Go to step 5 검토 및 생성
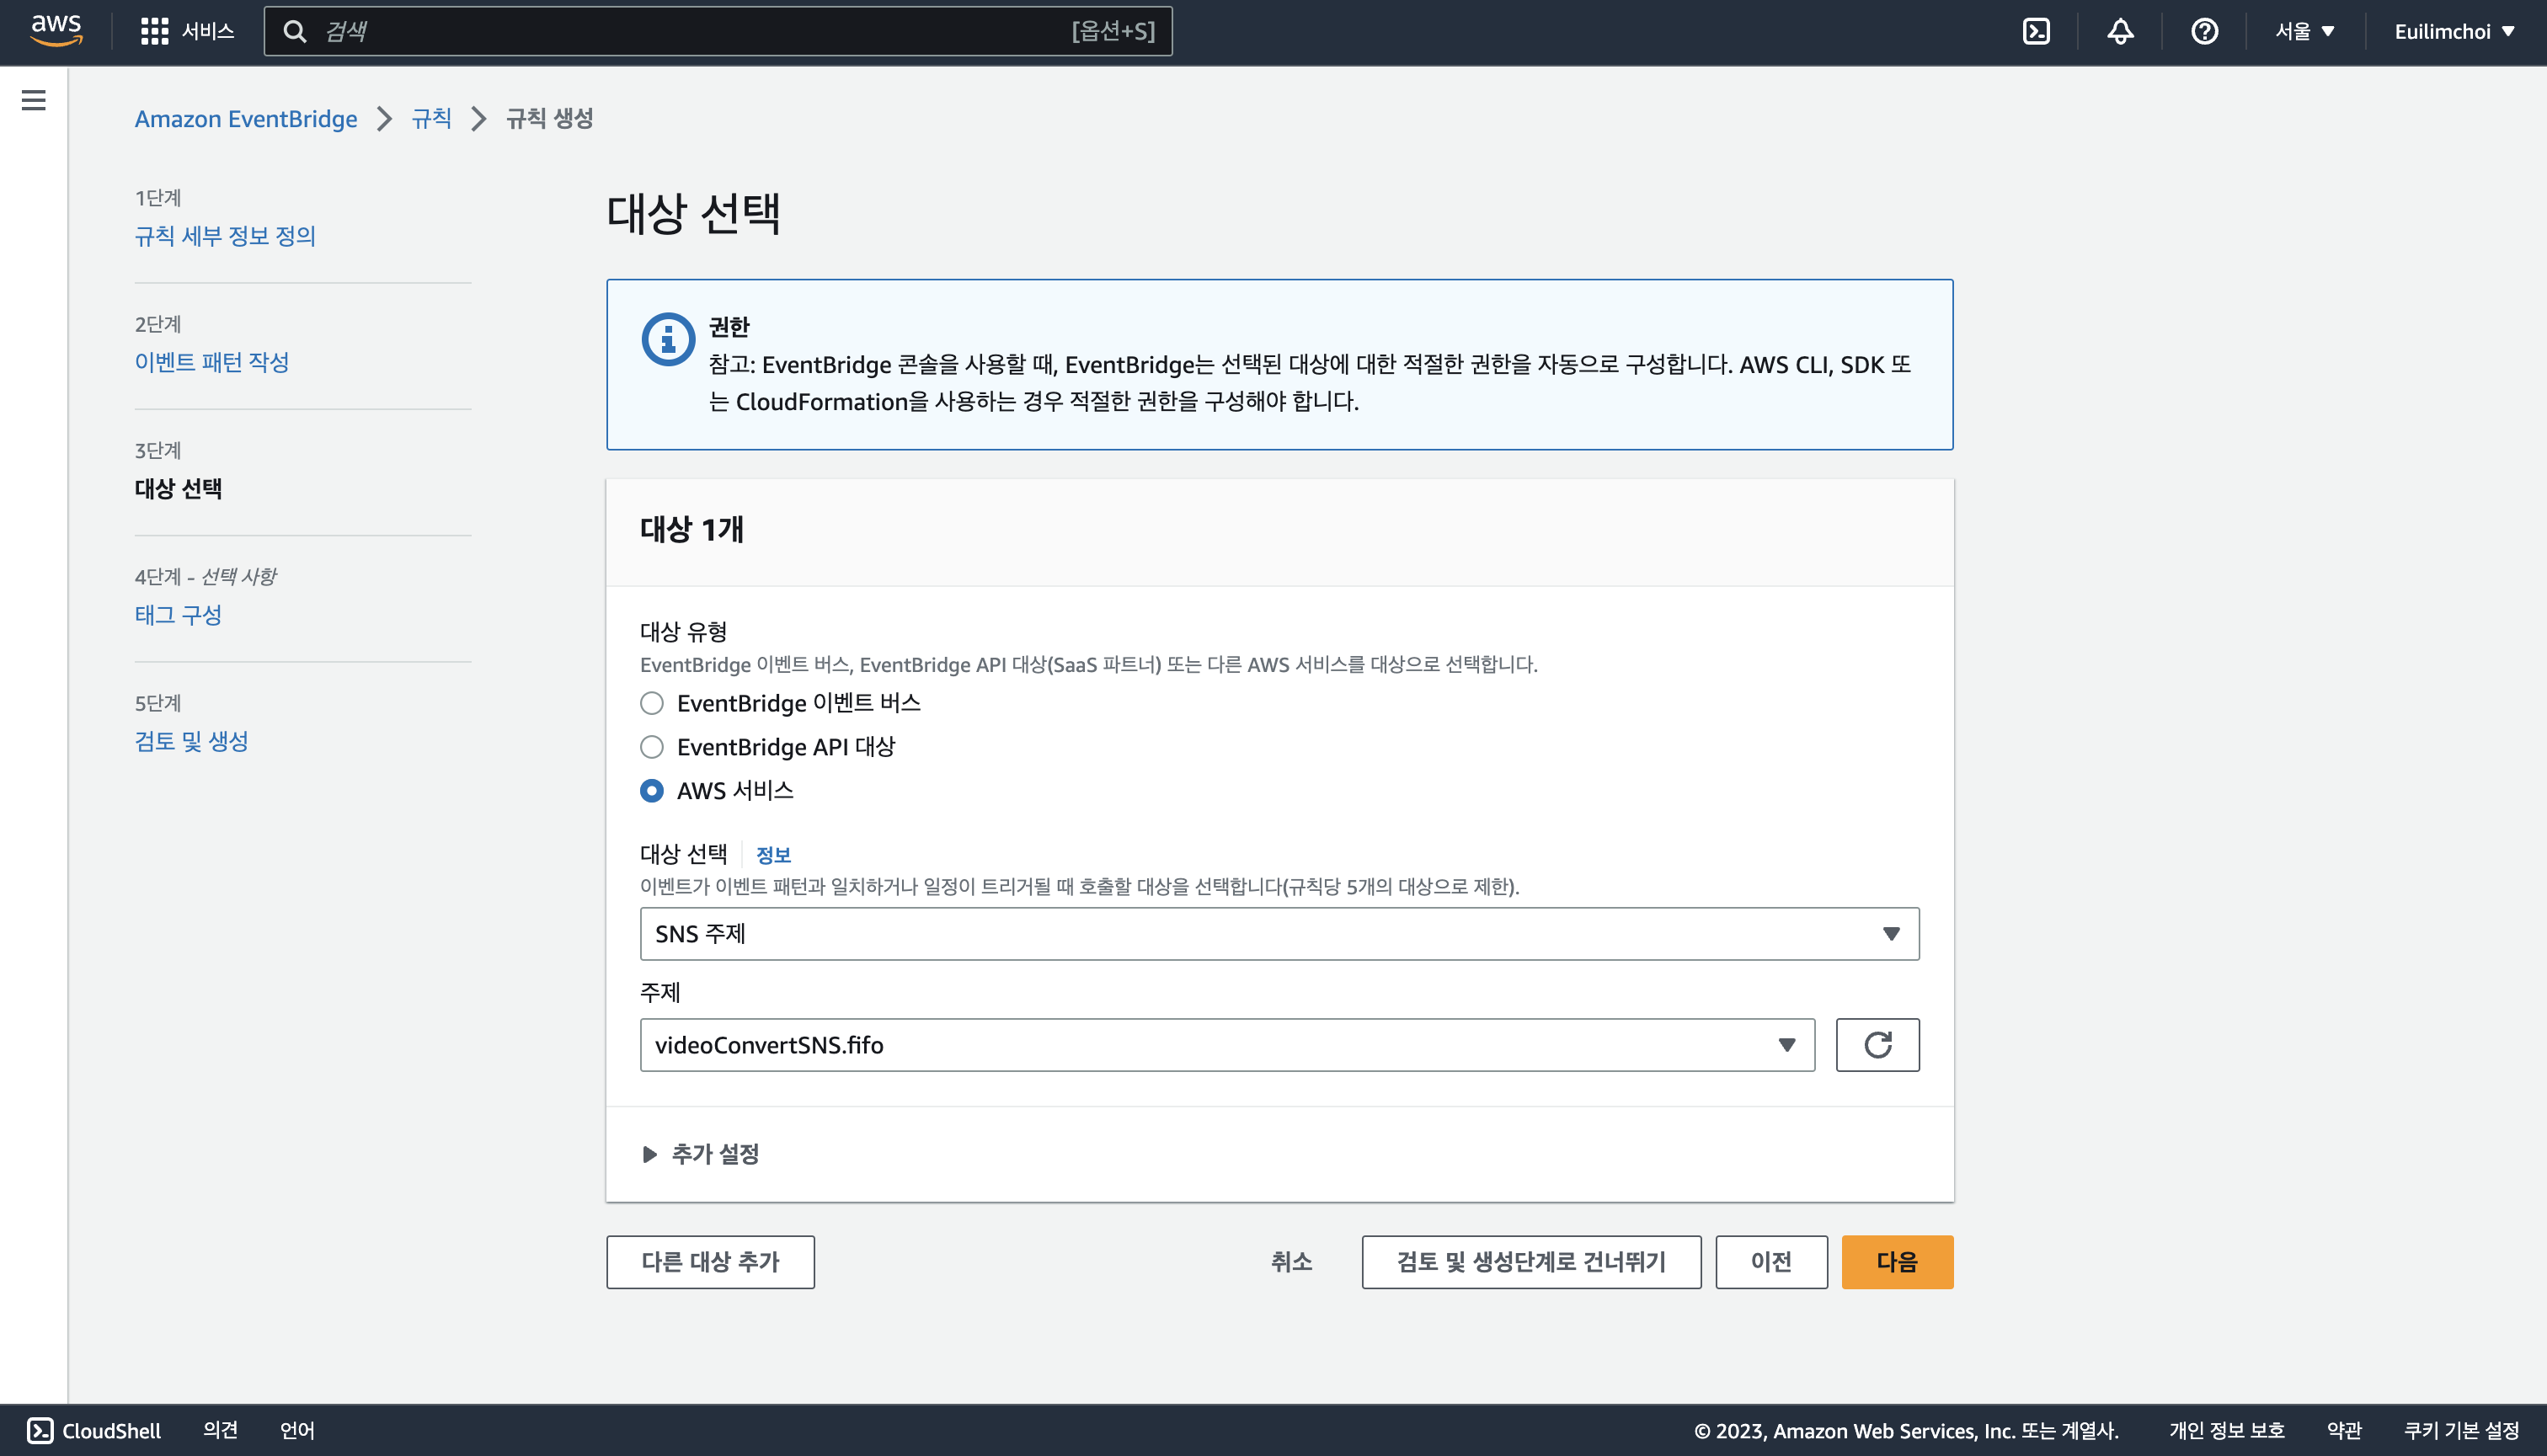The width and height of the screenshot is (2547, 1456). [x=191, y=741]
